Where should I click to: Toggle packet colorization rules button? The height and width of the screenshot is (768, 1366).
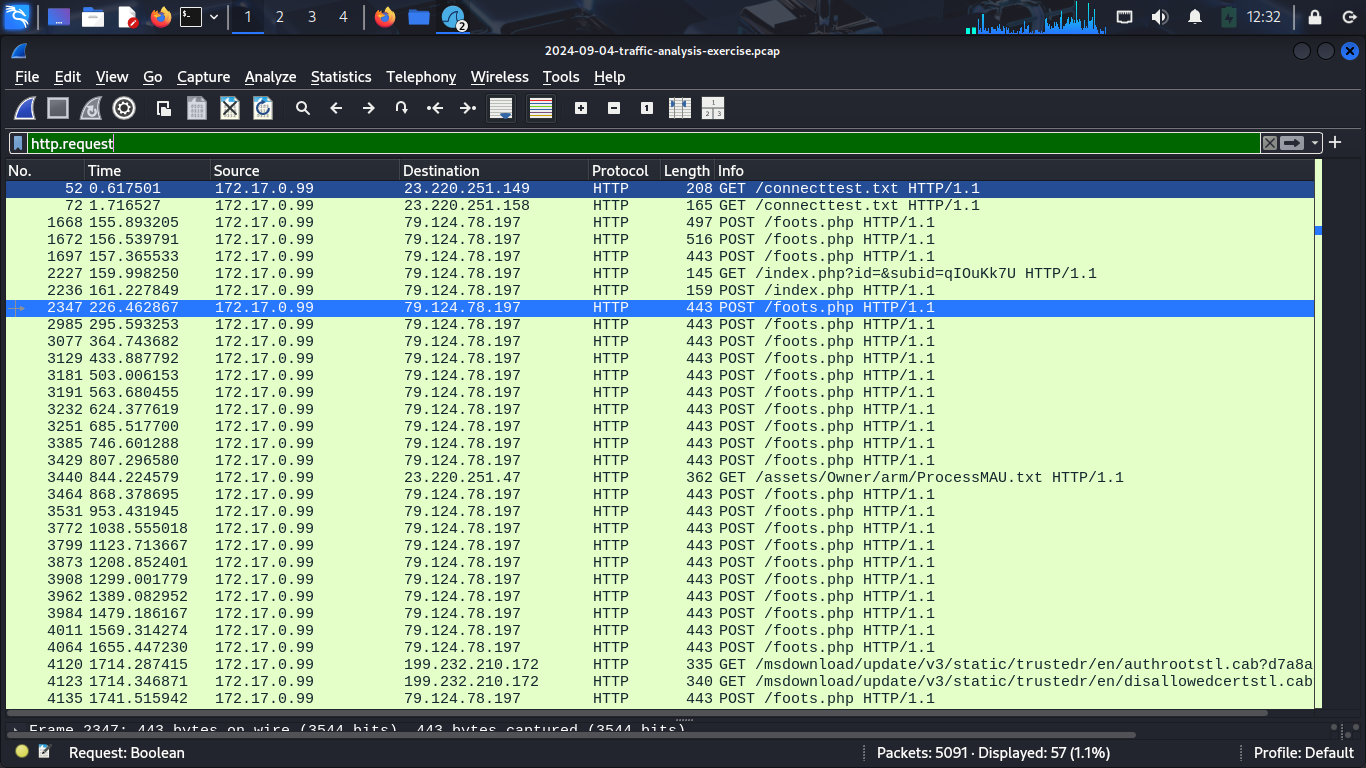[x=541, y=108]
